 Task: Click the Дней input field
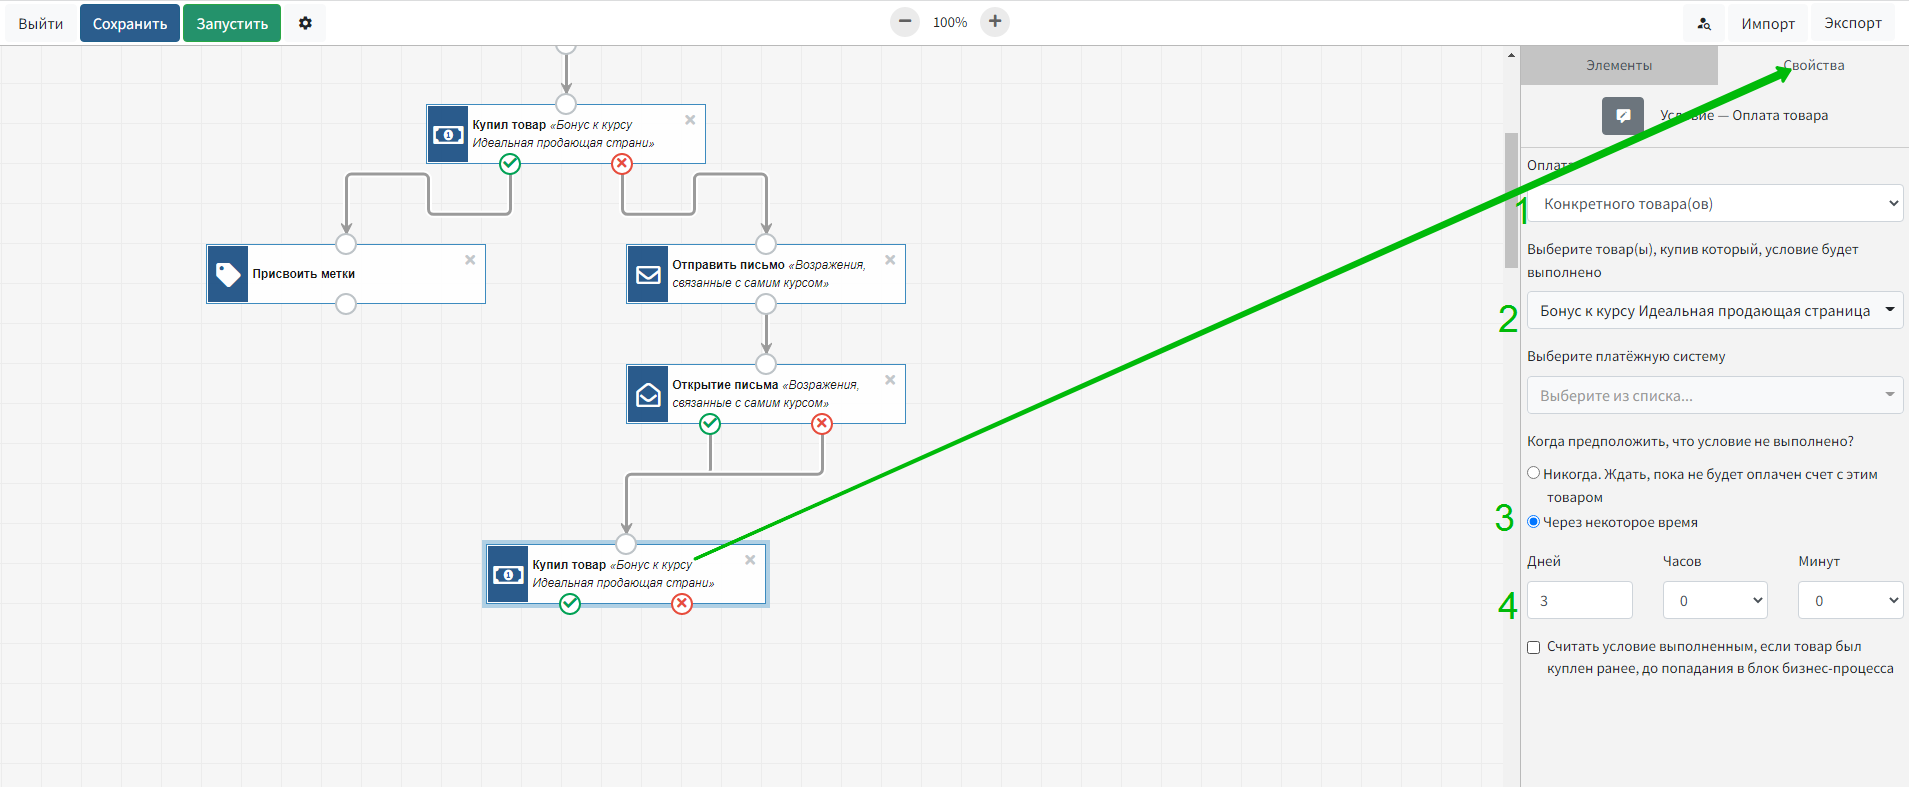[x=1579, y=601]
